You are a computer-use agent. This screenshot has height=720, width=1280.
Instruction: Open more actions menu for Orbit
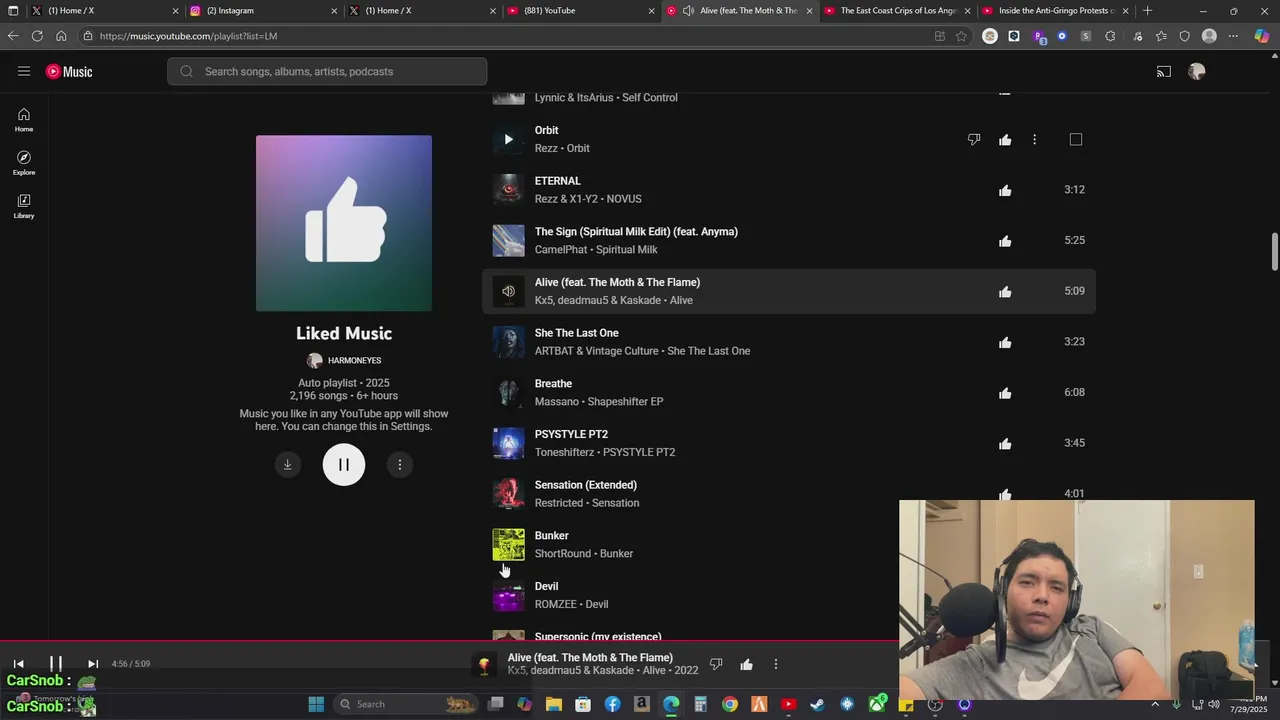1034,139
